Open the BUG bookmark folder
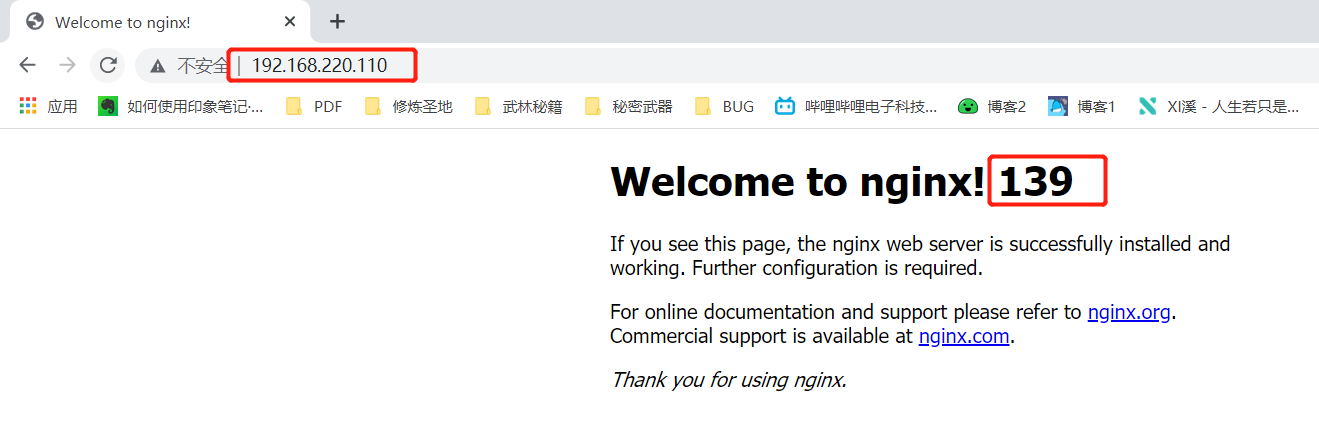 [724, 106]
